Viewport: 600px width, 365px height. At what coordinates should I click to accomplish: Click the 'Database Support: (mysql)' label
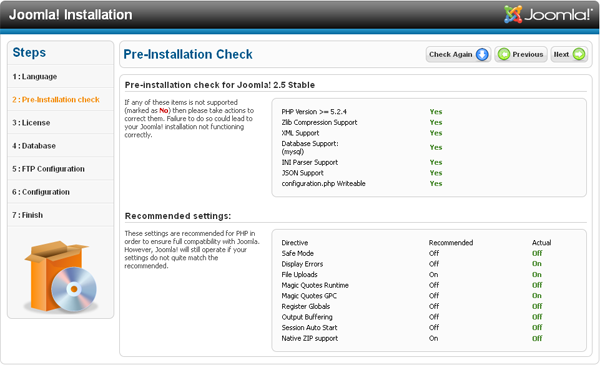click(x=310, y=148)
